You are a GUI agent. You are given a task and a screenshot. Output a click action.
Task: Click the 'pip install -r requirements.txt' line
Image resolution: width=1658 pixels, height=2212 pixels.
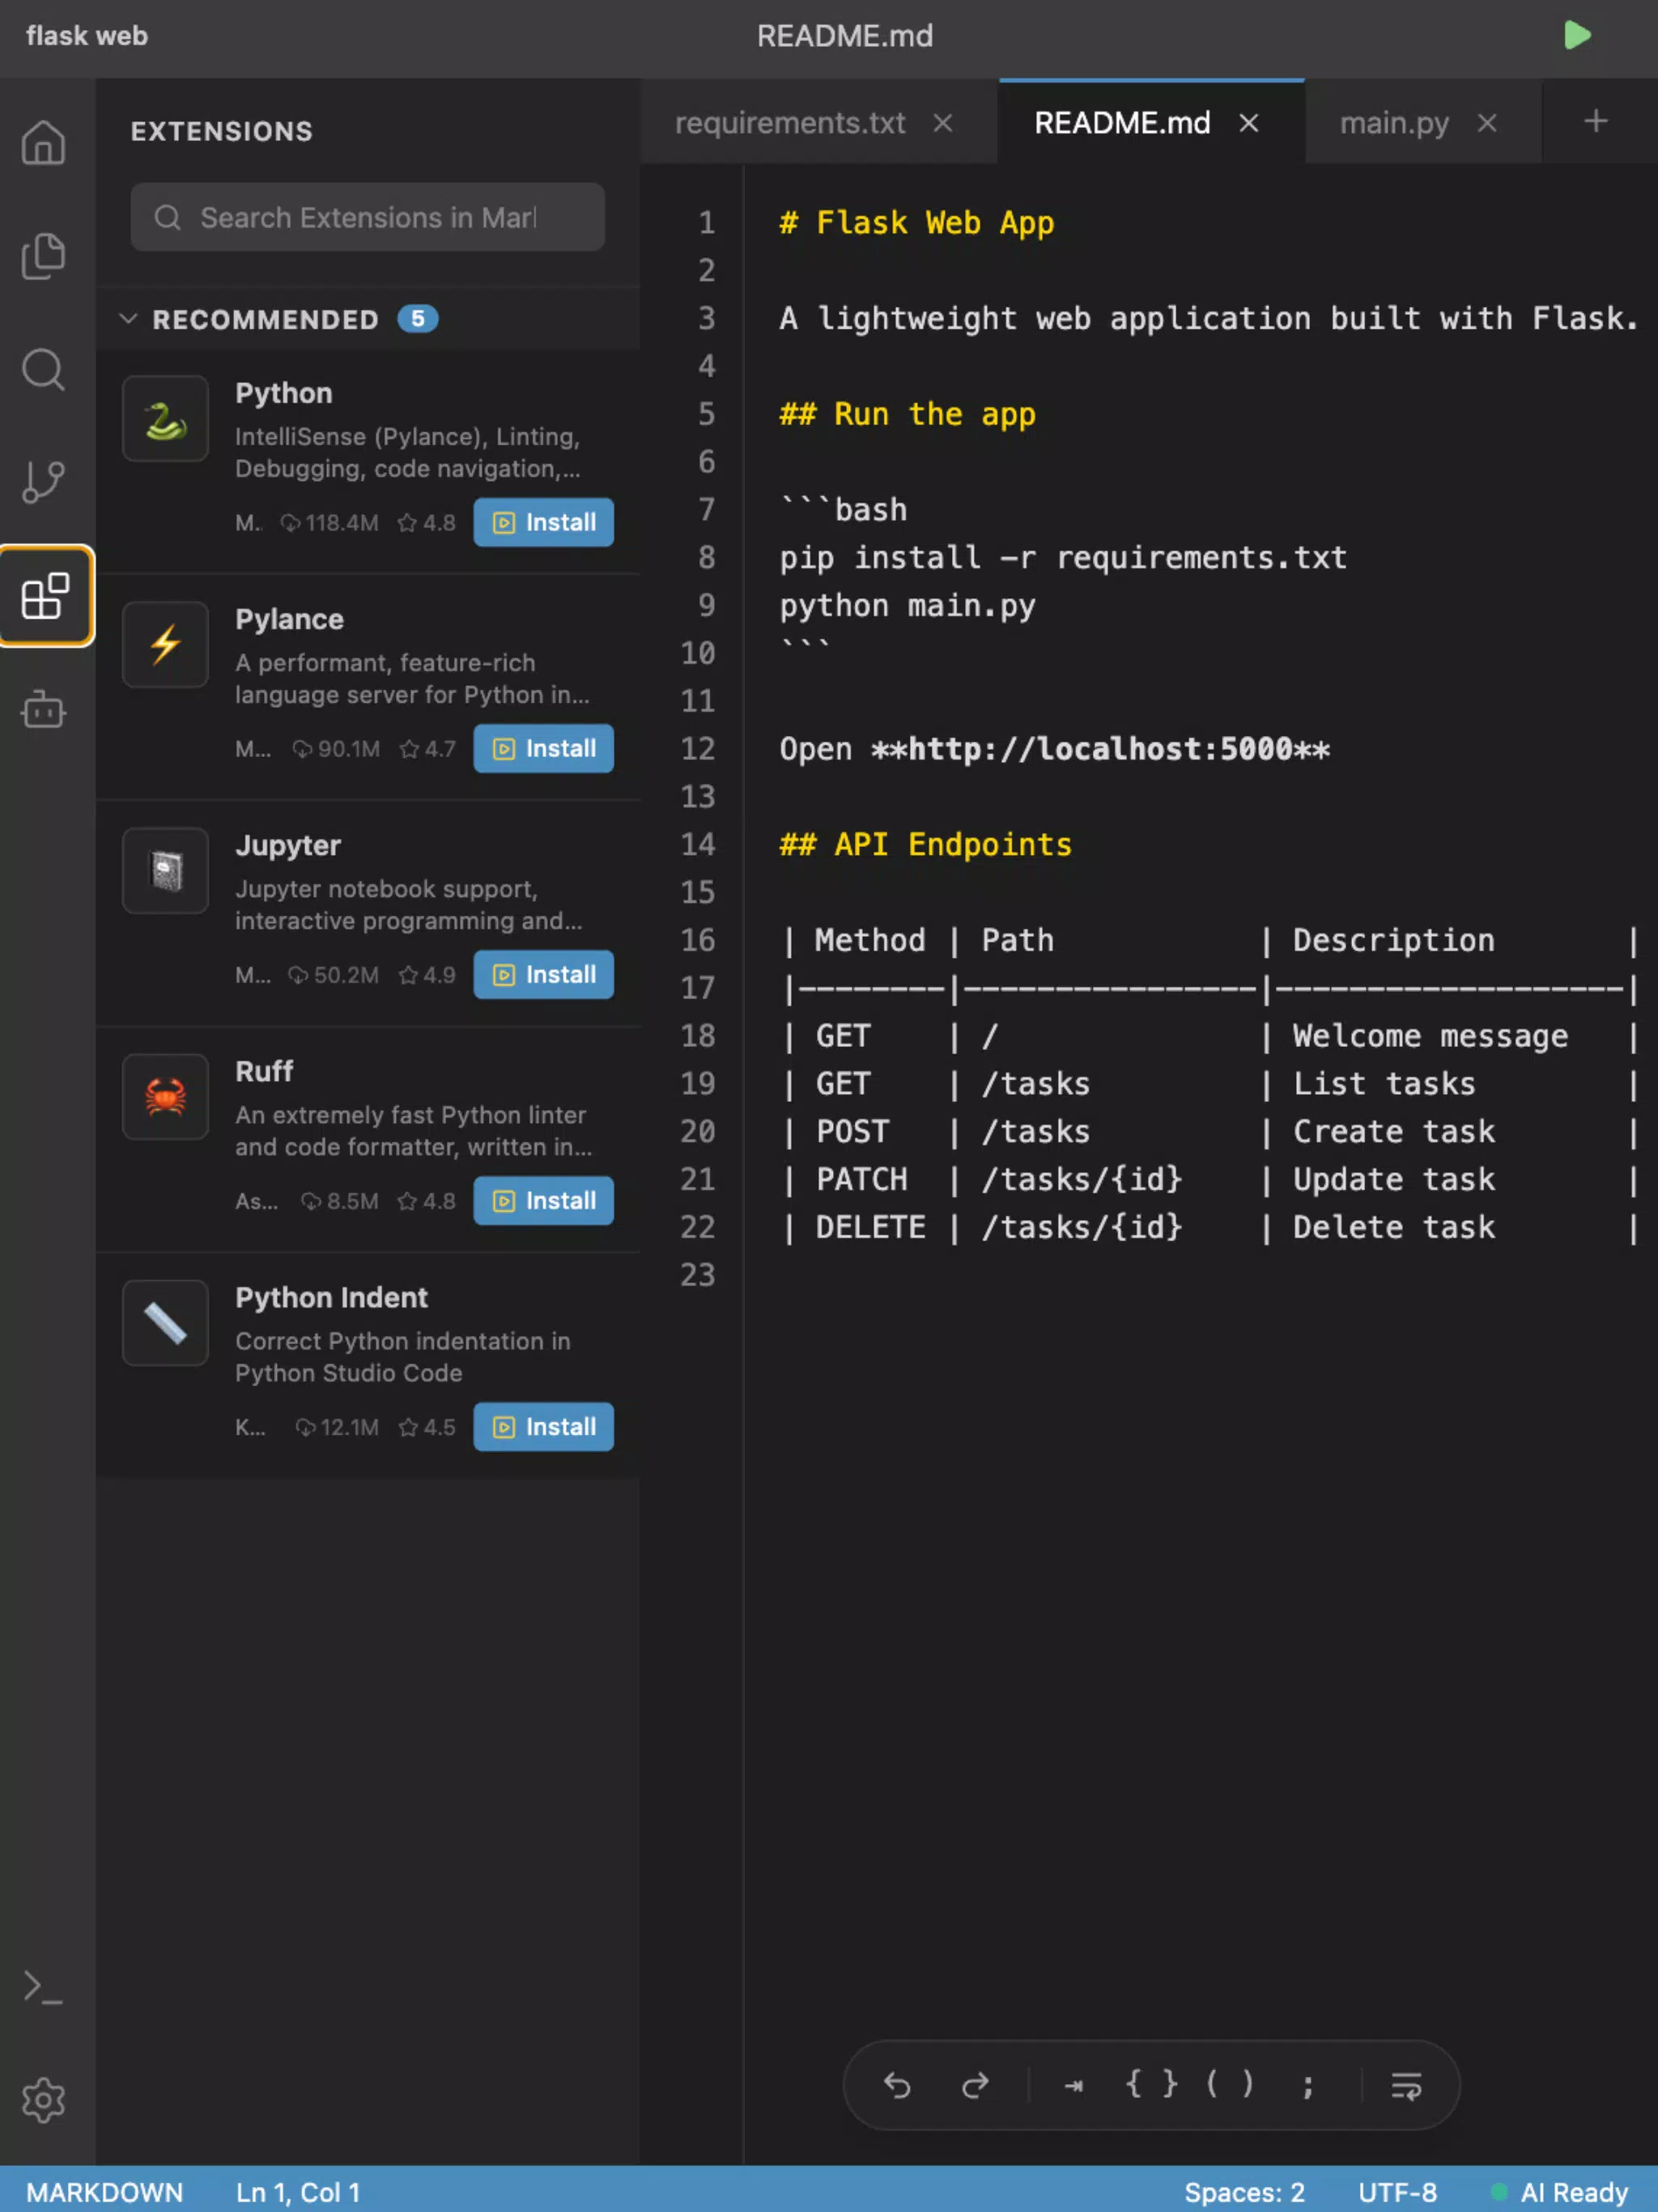pos(1063,557)
